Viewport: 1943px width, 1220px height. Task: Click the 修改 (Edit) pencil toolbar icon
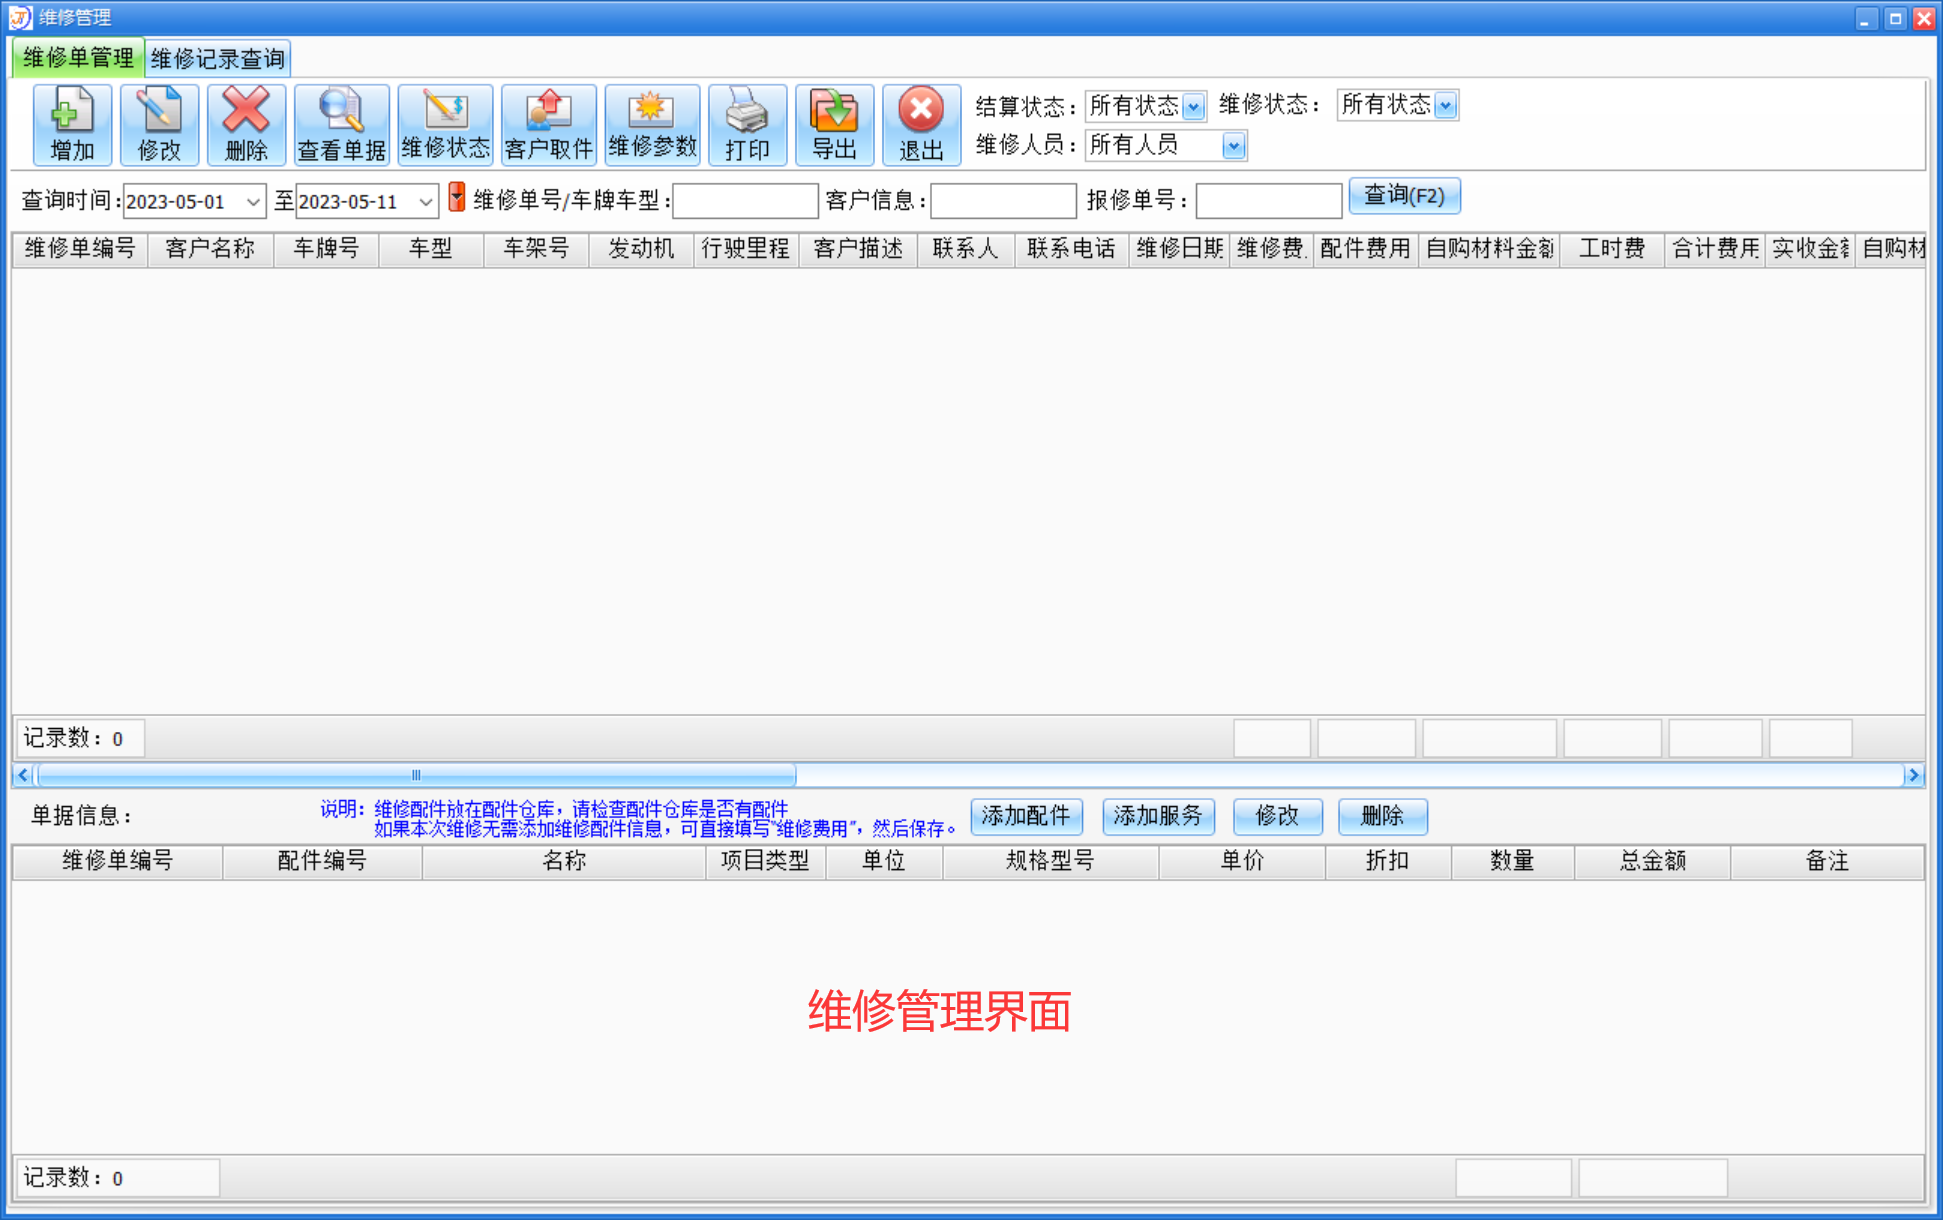pyautogui.click(x=159, y=124)
